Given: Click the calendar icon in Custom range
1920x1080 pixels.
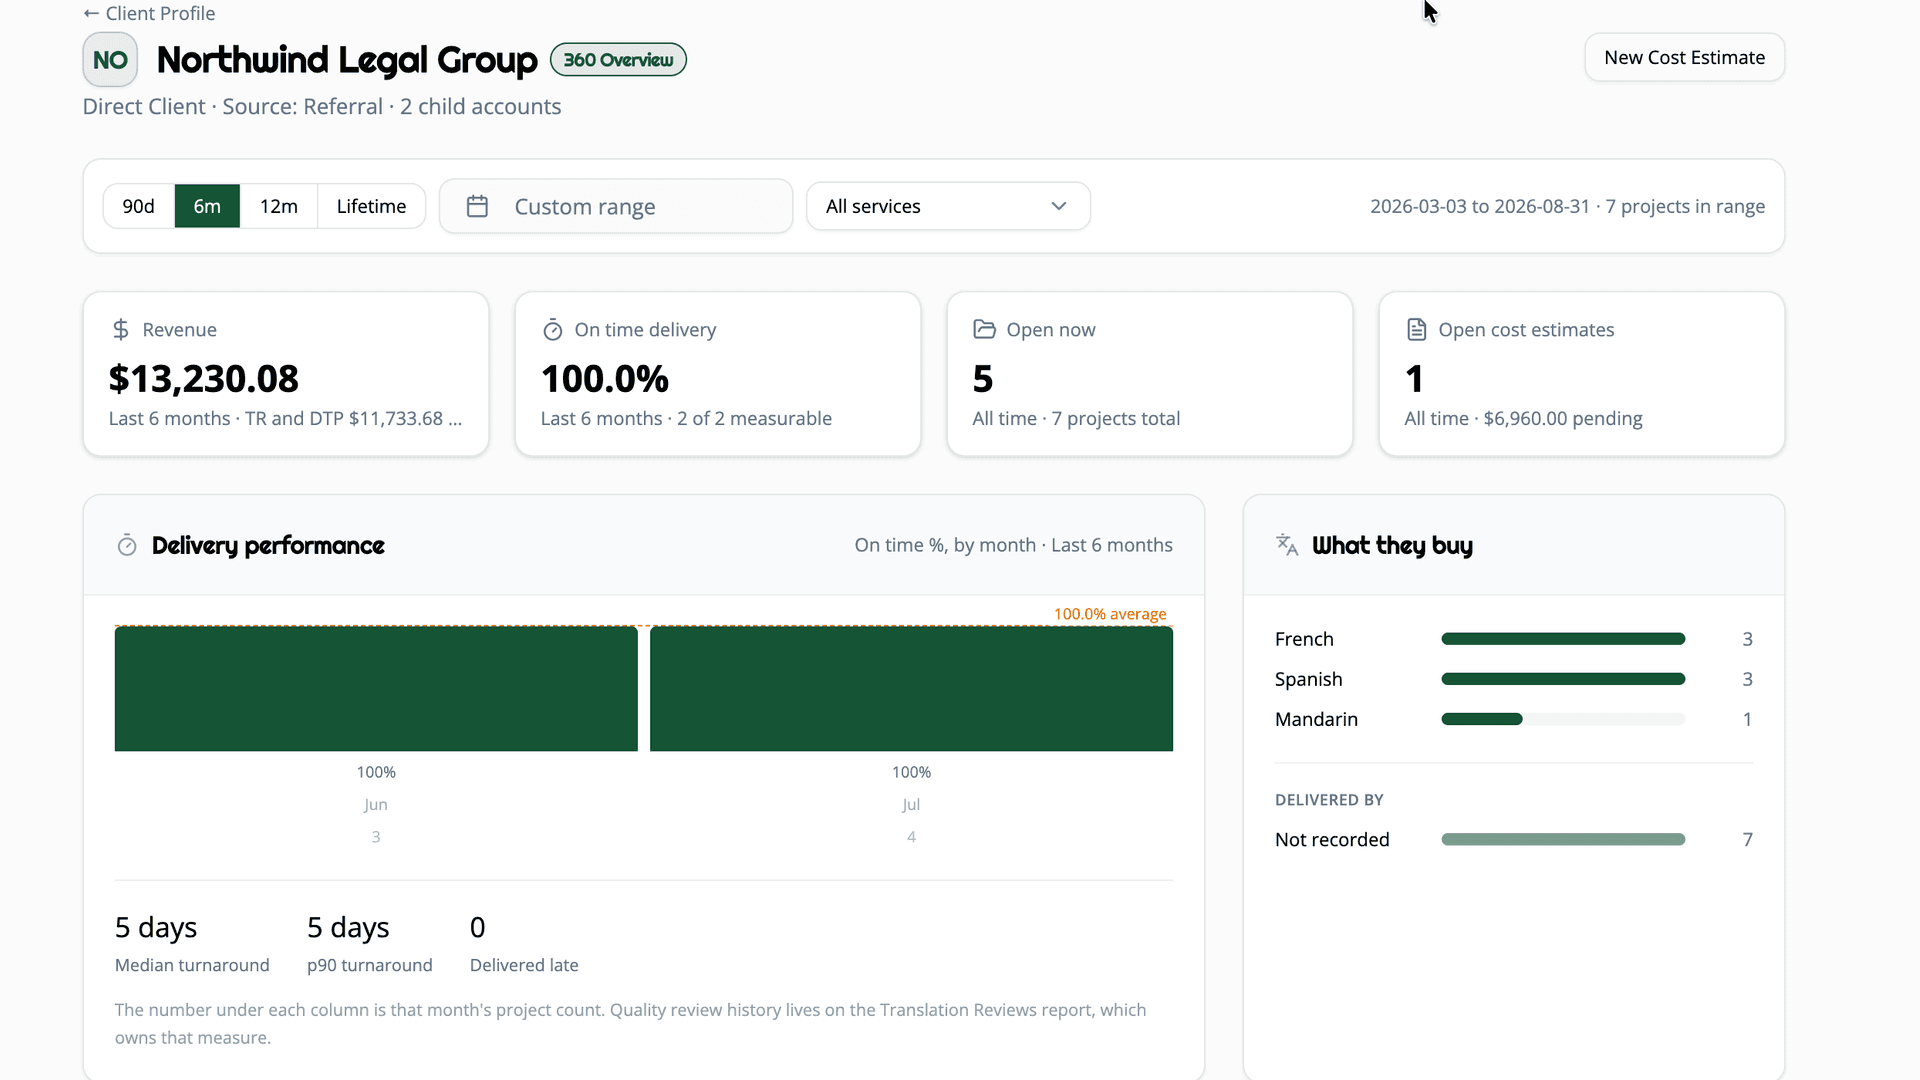Looking at the screenshot, I should coord(477,206).
